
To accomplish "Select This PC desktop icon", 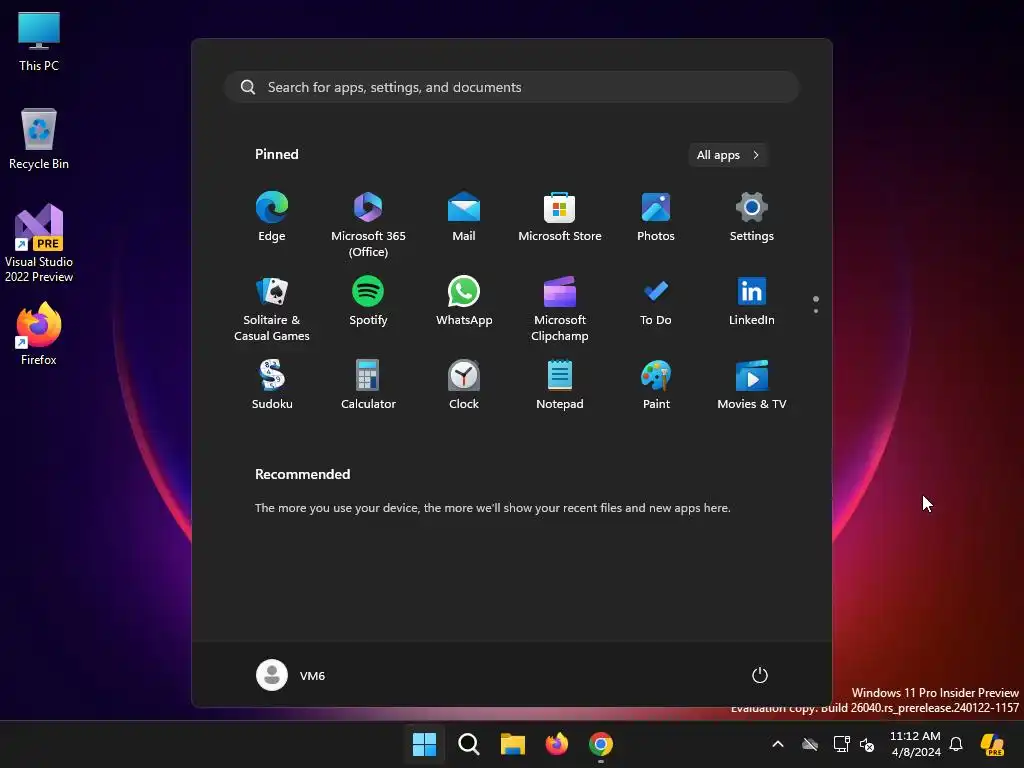I will point(39,41).
